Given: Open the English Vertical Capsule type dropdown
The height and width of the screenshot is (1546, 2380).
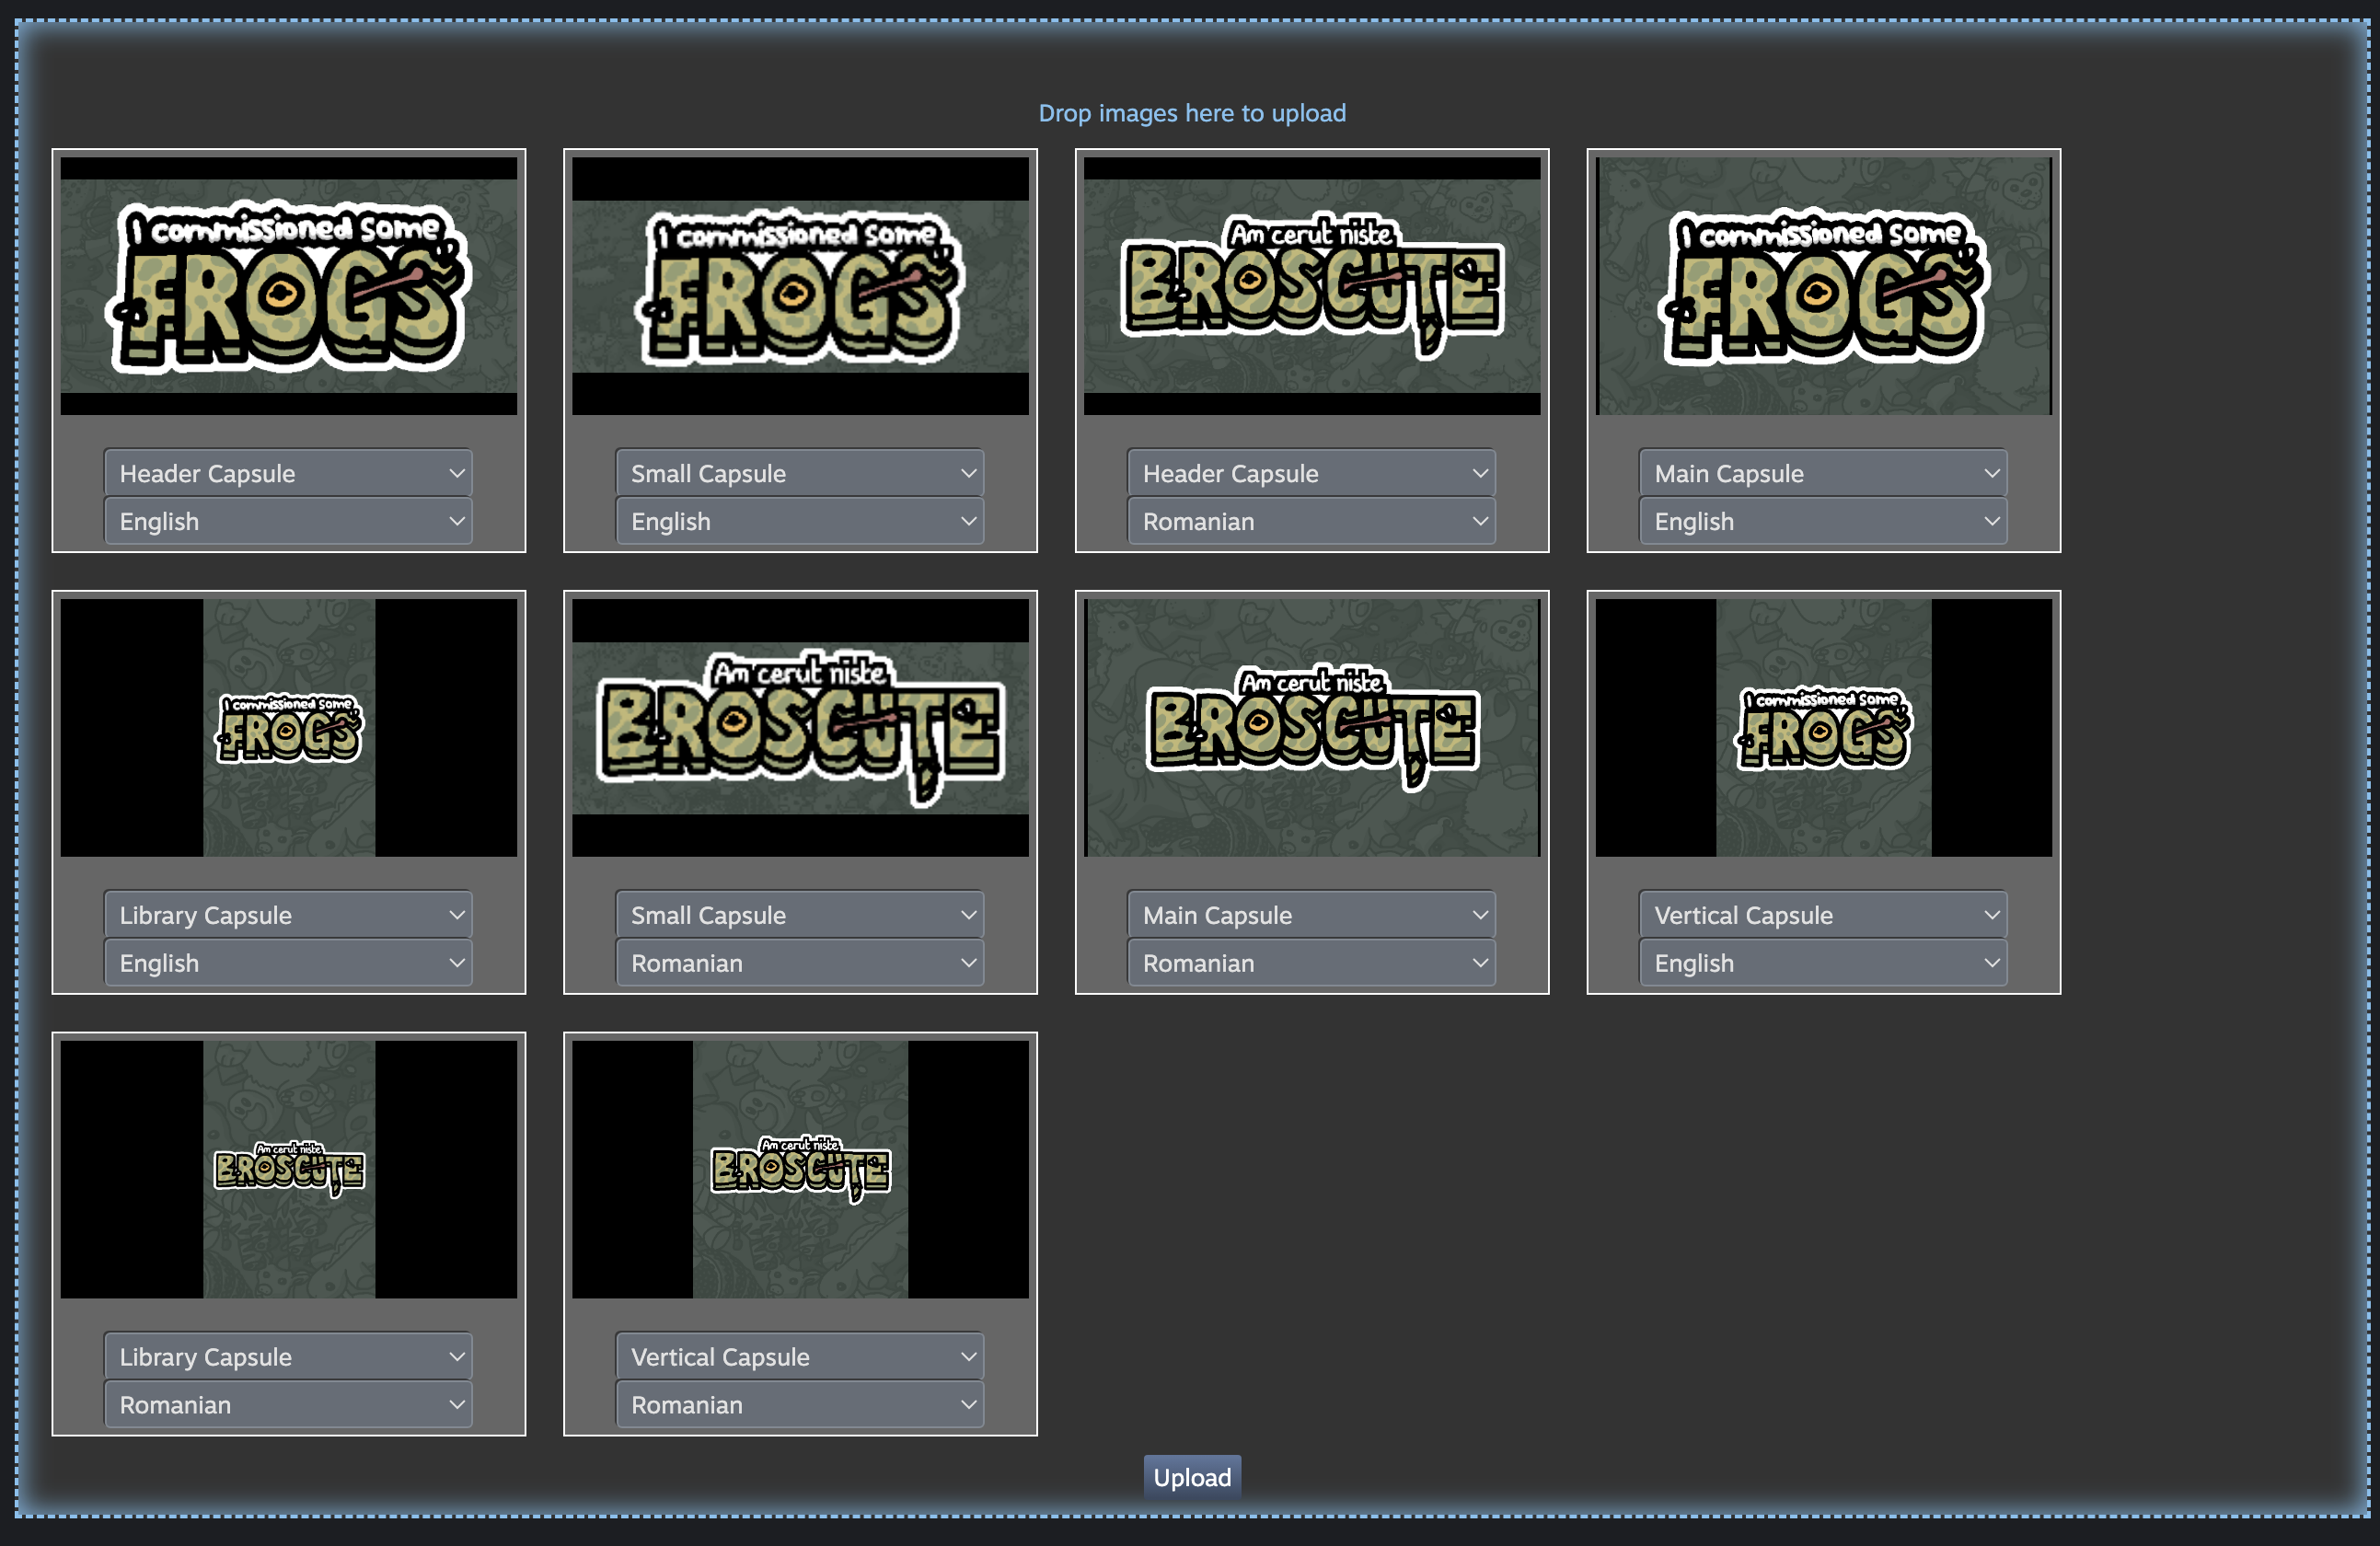Looking at the screenshot, I should 1822,915.
